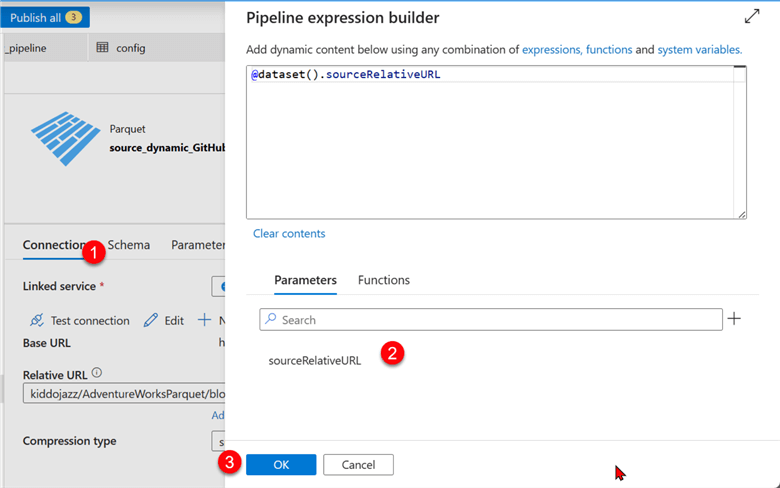Click the plus icon to add a parameter
The height and width of the screenshot is (488, 780).
tap(734, 319)
